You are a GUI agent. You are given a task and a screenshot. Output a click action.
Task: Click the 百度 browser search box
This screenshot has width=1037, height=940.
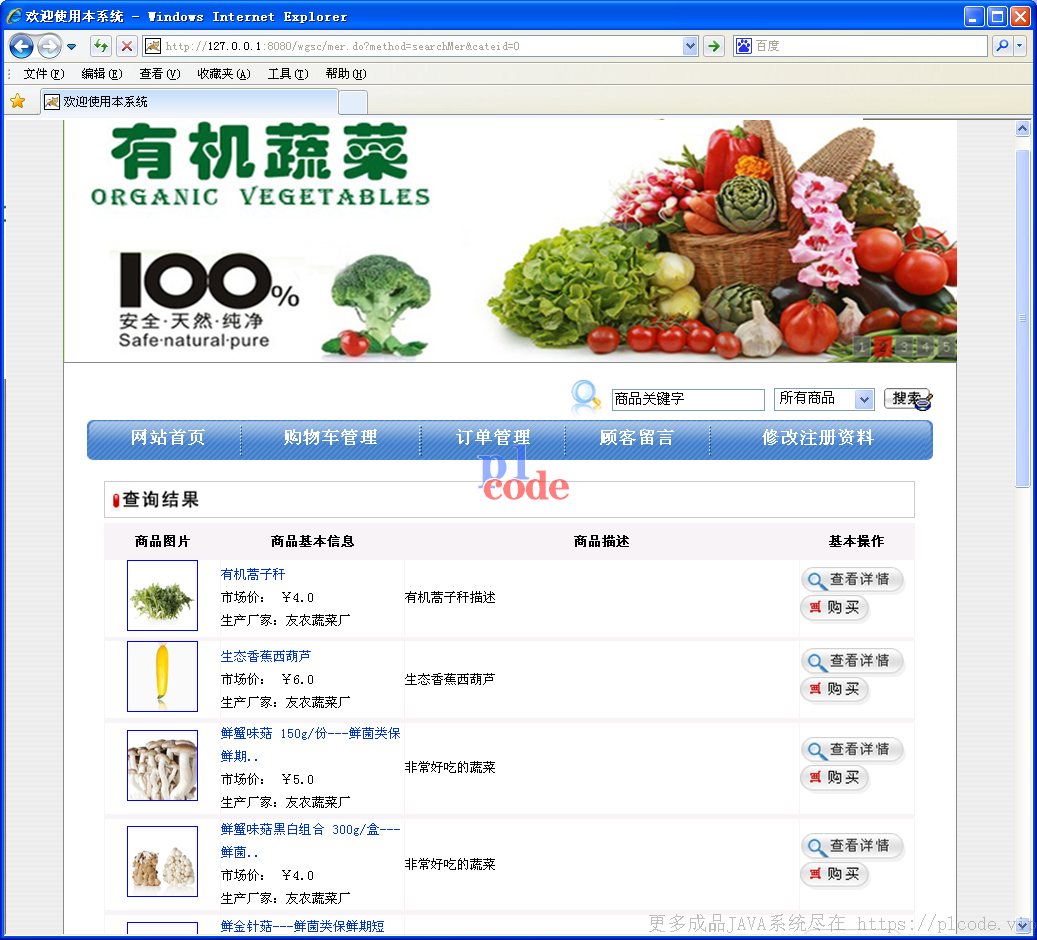870,46
